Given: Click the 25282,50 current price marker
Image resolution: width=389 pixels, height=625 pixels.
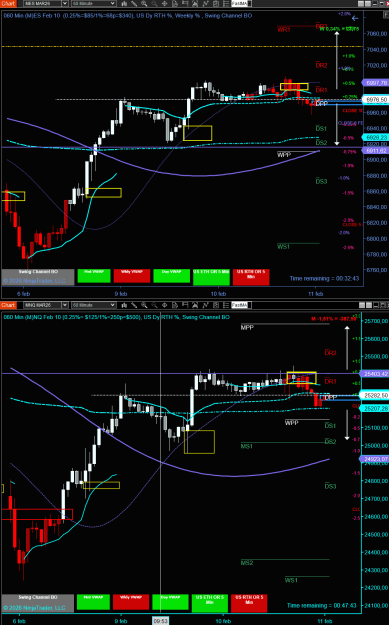Looking at the screenshot, I should click(x=374, y=395).
